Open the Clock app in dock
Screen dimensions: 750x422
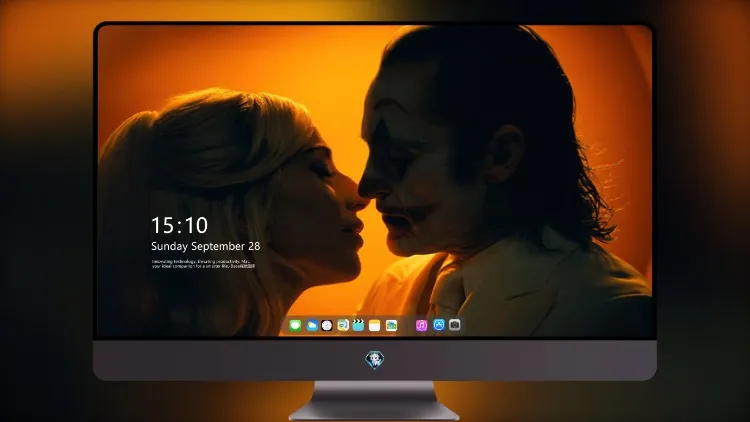[327, 326]
